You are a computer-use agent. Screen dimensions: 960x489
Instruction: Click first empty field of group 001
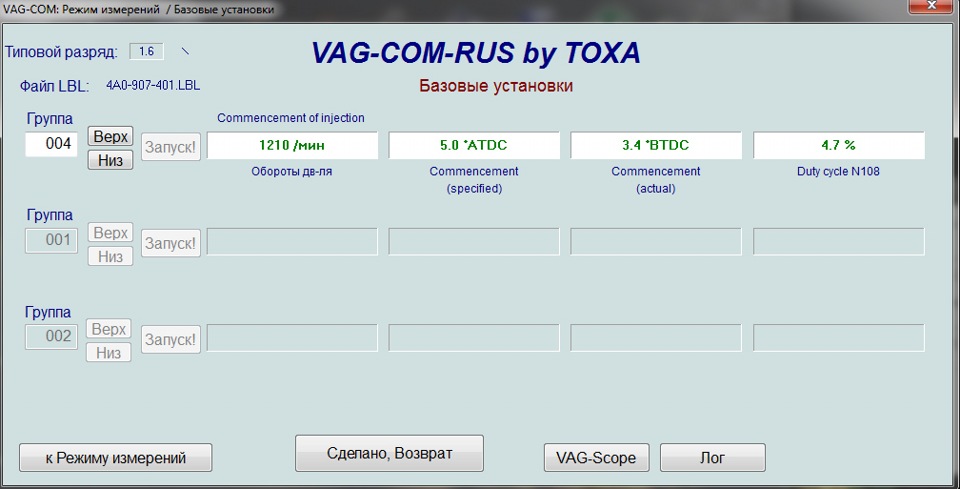pos(292,242)
